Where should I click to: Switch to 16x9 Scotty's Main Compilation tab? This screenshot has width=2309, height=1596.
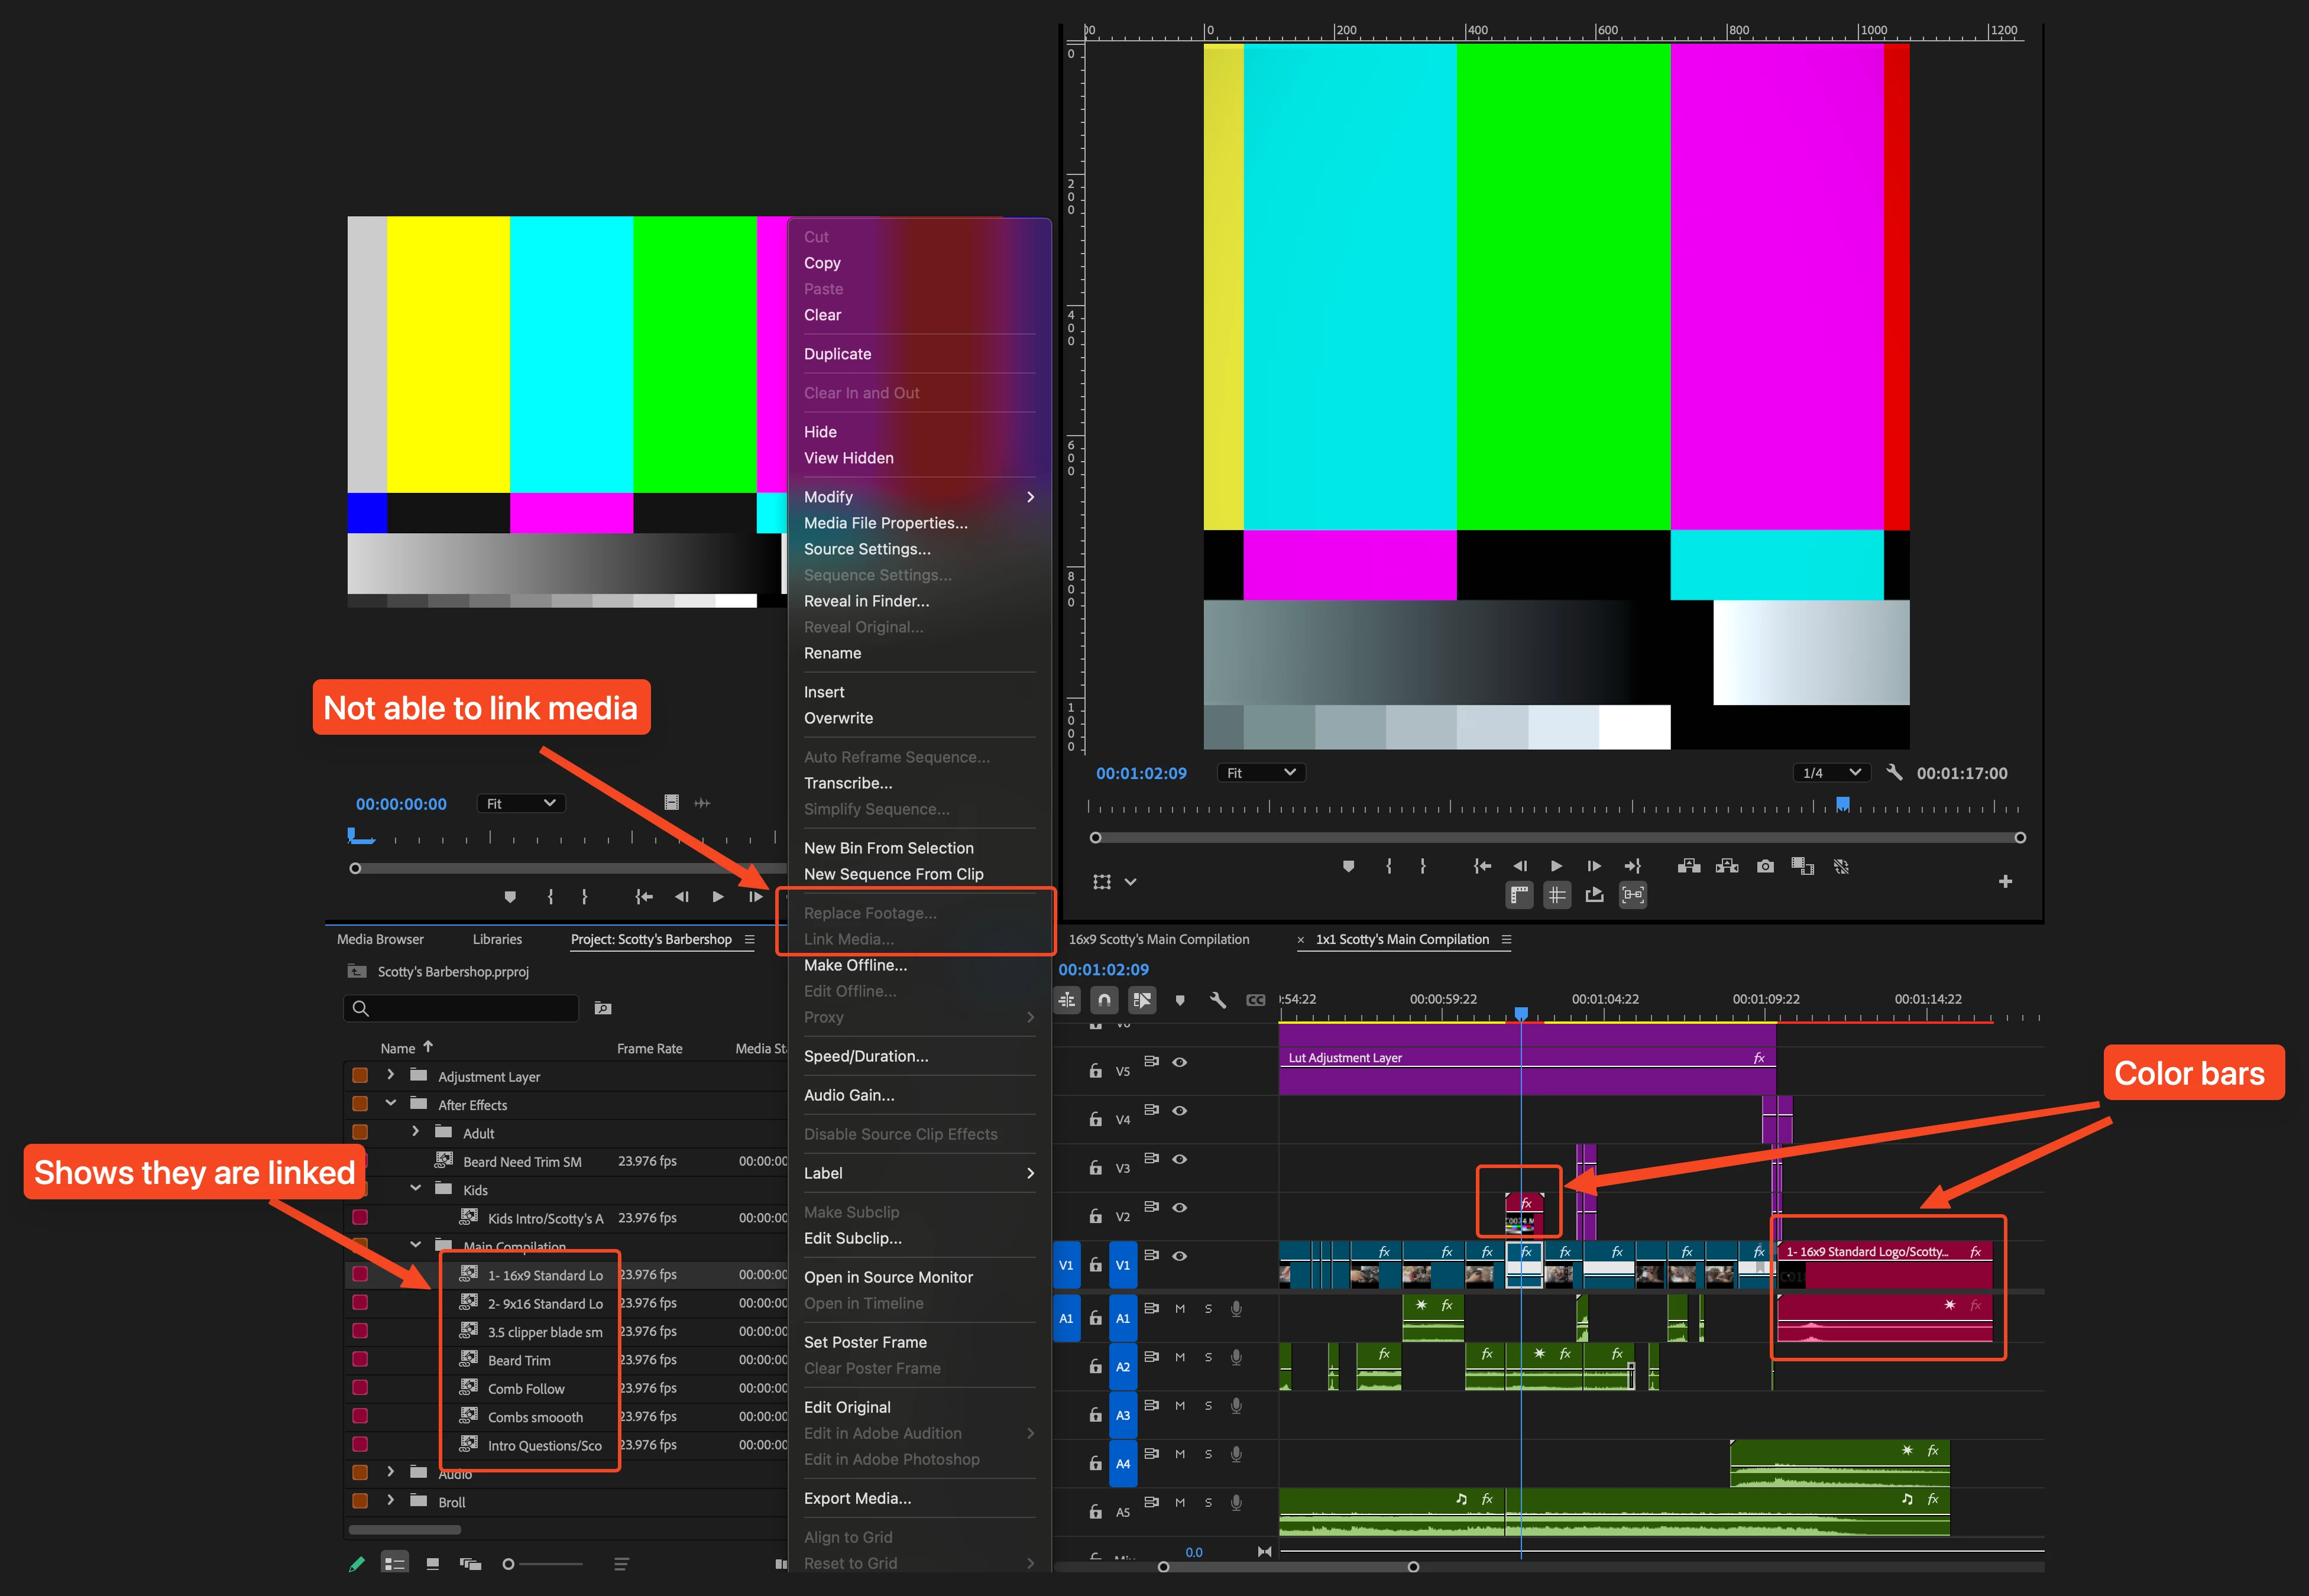pyautogui.click(x=1158, y=939)
